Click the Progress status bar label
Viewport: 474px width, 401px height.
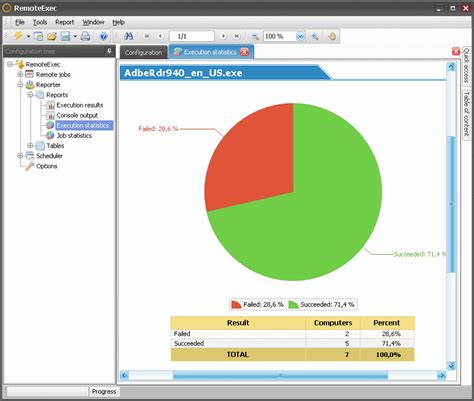[104, 392]
